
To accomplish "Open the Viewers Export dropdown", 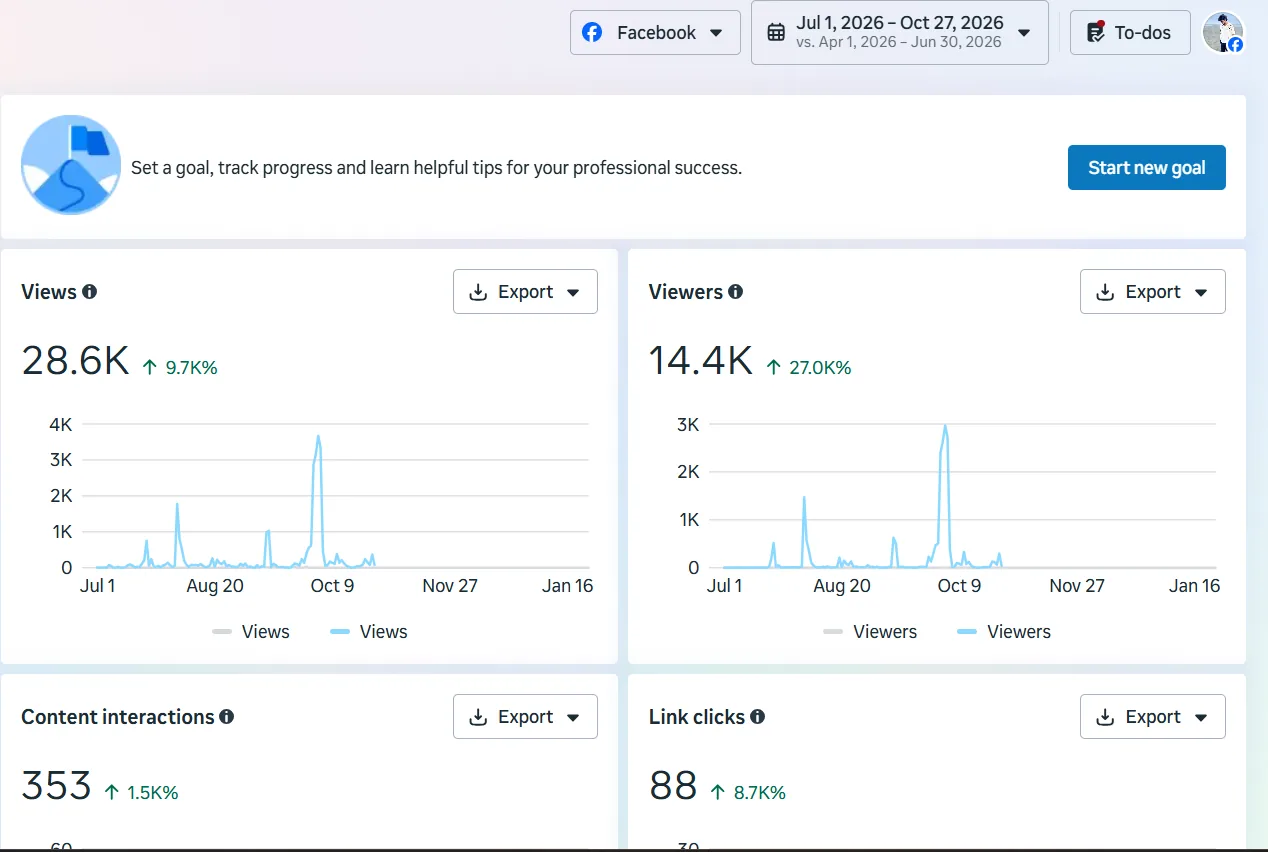I will pyautogui.click(x=1152, y=292).
